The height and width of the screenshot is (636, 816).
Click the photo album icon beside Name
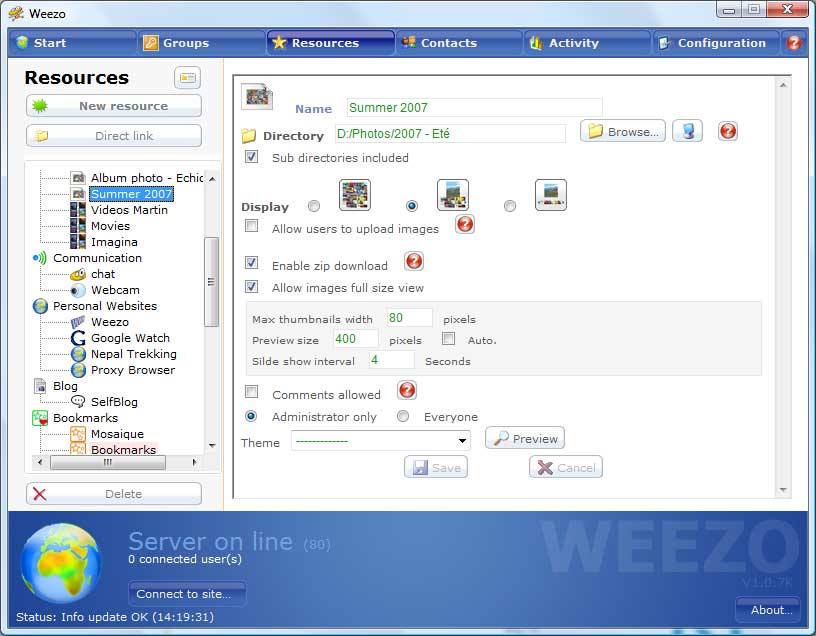[257, 97]
